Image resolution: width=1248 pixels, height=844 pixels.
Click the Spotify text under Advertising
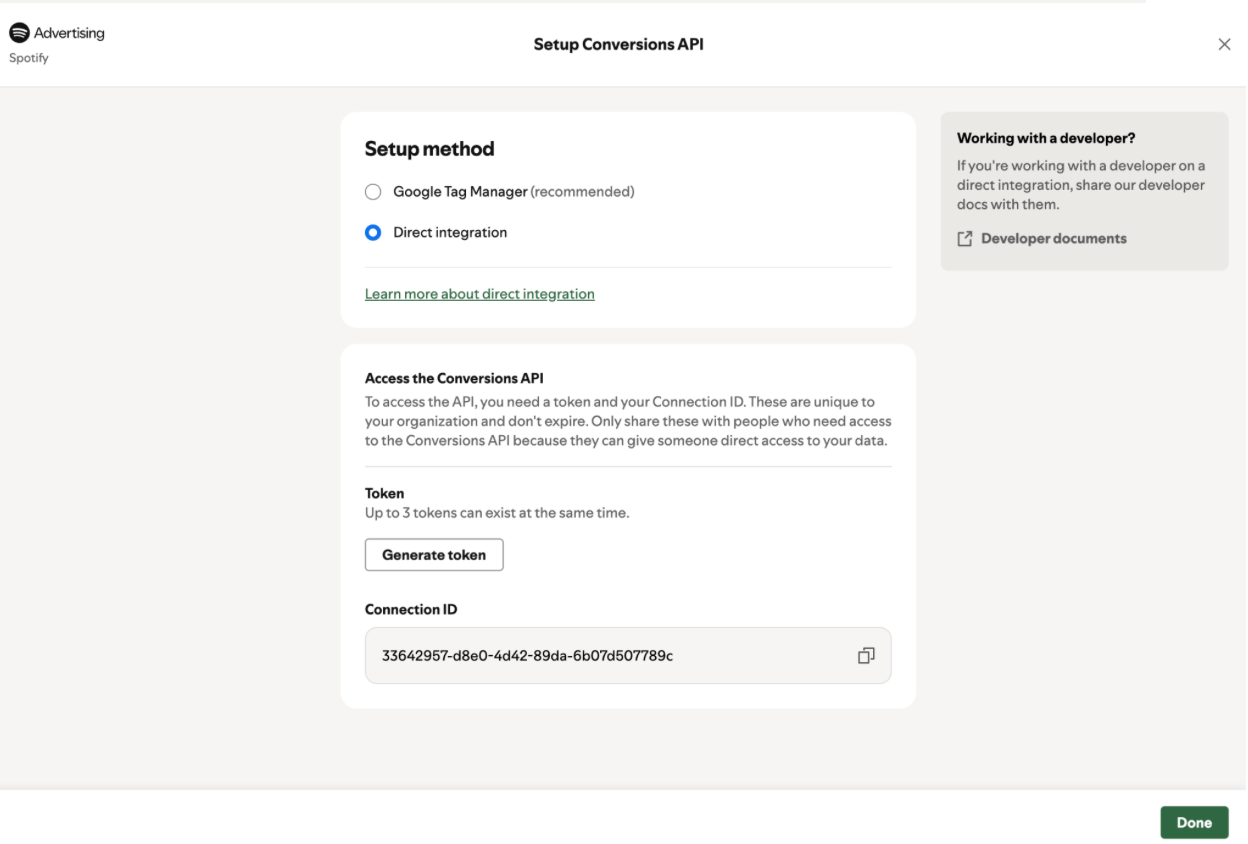tap(29, 58)
